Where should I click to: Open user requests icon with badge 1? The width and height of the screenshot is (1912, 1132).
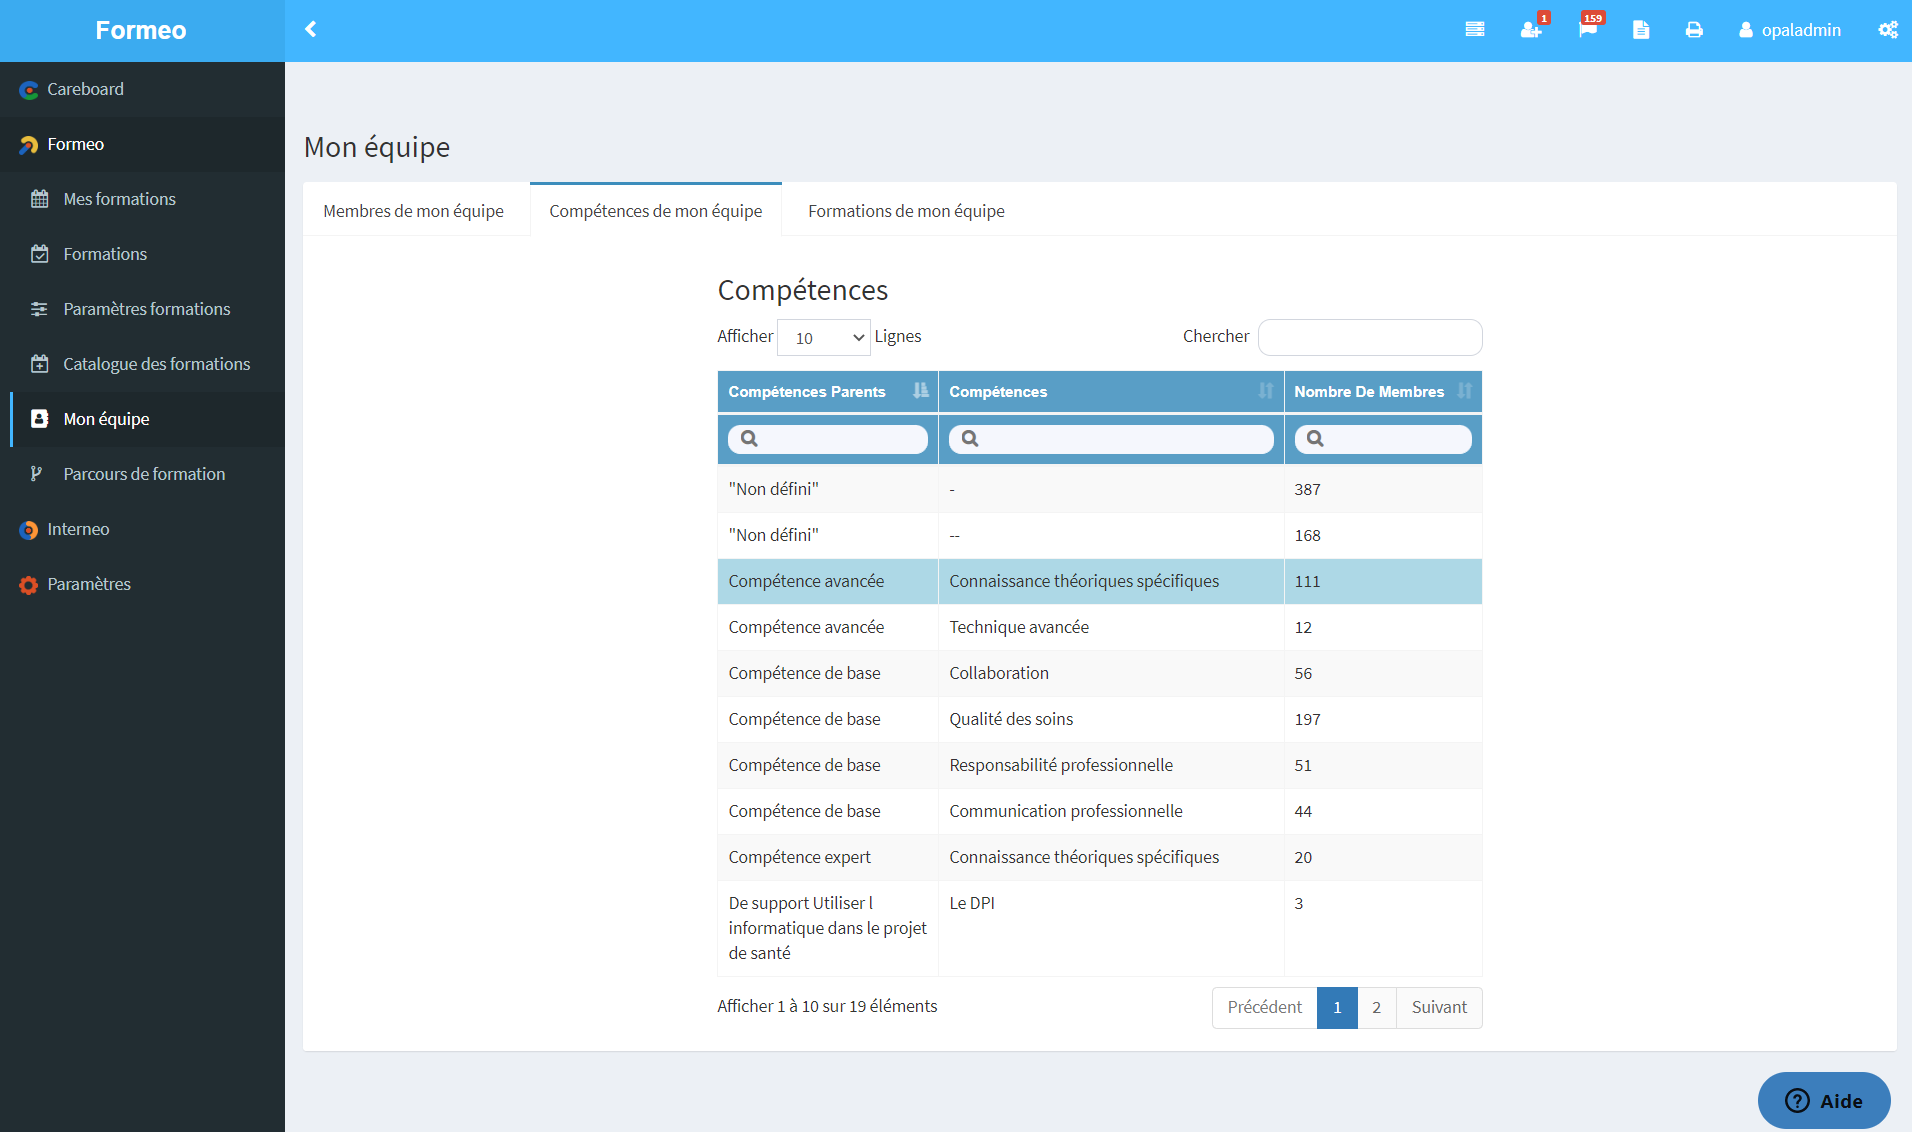(x=1531, y=30)
